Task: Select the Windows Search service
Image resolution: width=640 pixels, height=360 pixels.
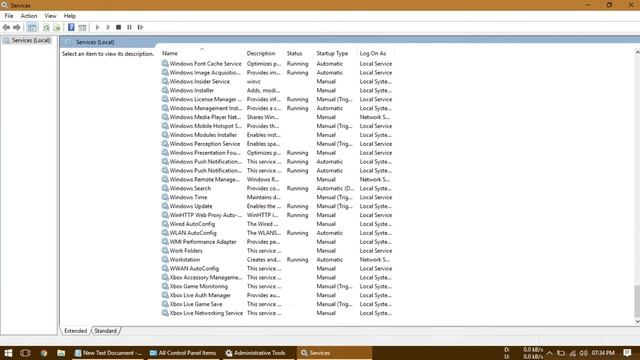Action: tap(277, 189)
